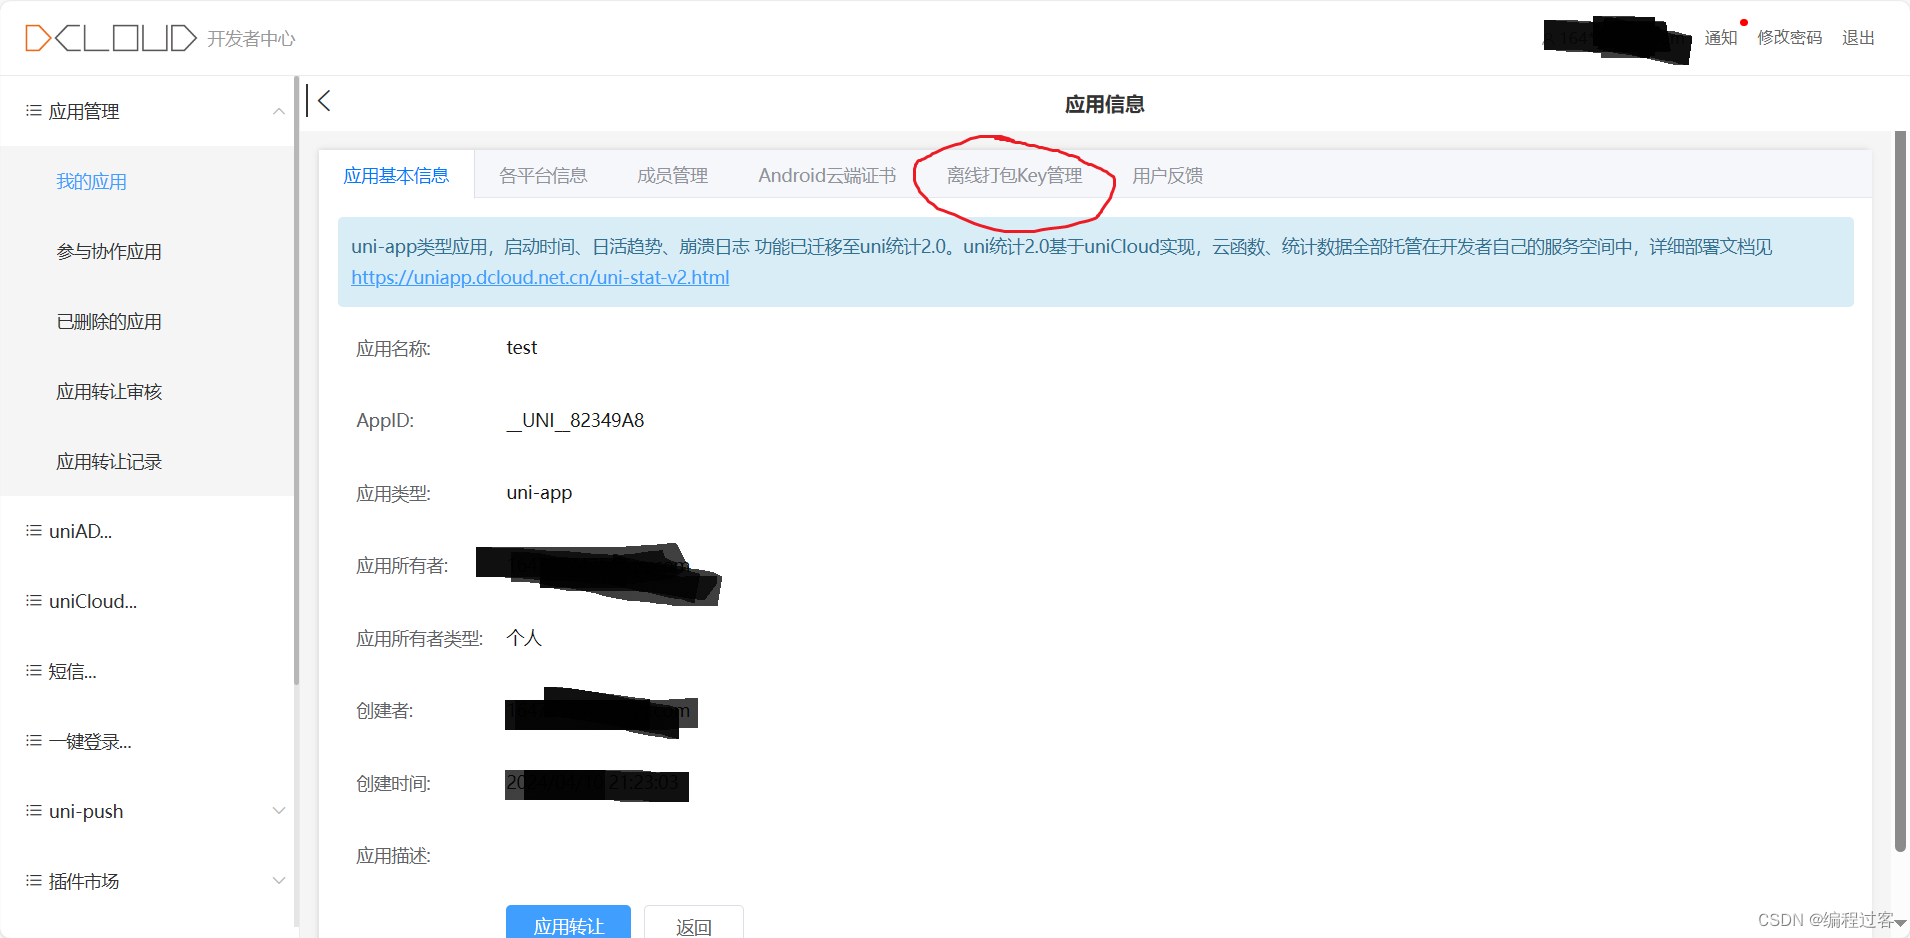Switch to the 各平台信息 tab
This screenshot has height=938, width=1910.
[543, 175]
